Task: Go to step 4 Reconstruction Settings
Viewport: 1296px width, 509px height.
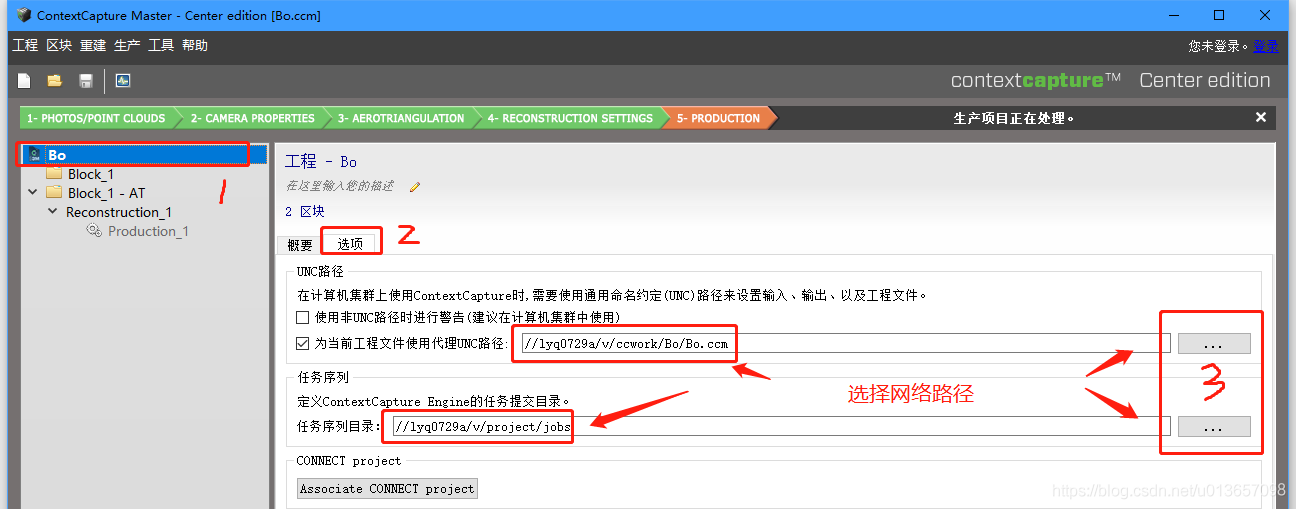Action: point(570,118)
